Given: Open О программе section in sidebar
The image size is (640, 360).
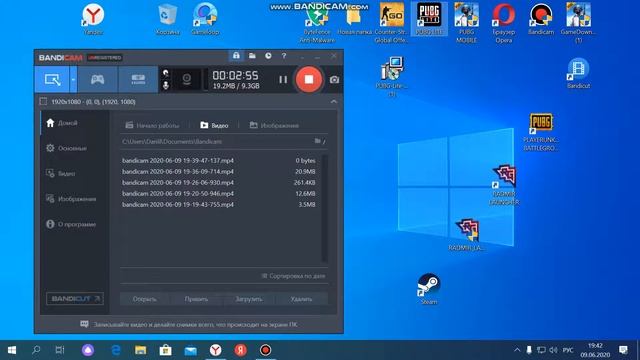Looking at the screenshot, I should (71, 224).
